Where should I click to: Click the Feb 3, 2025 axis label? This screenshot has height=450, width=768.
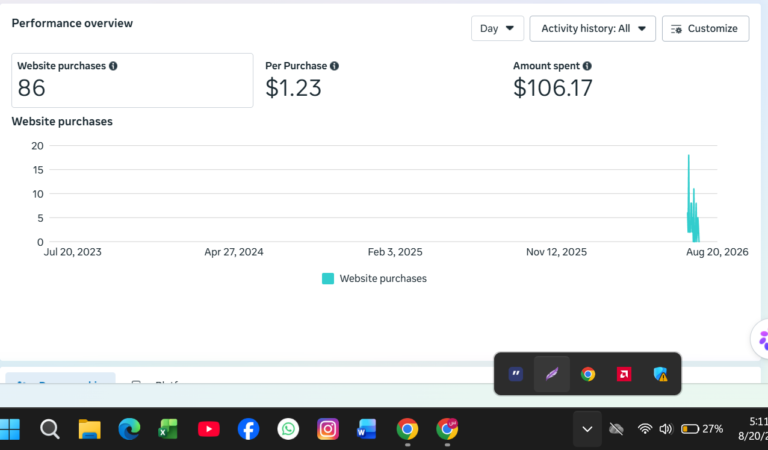pyautogui.click(x=395, y=252)
